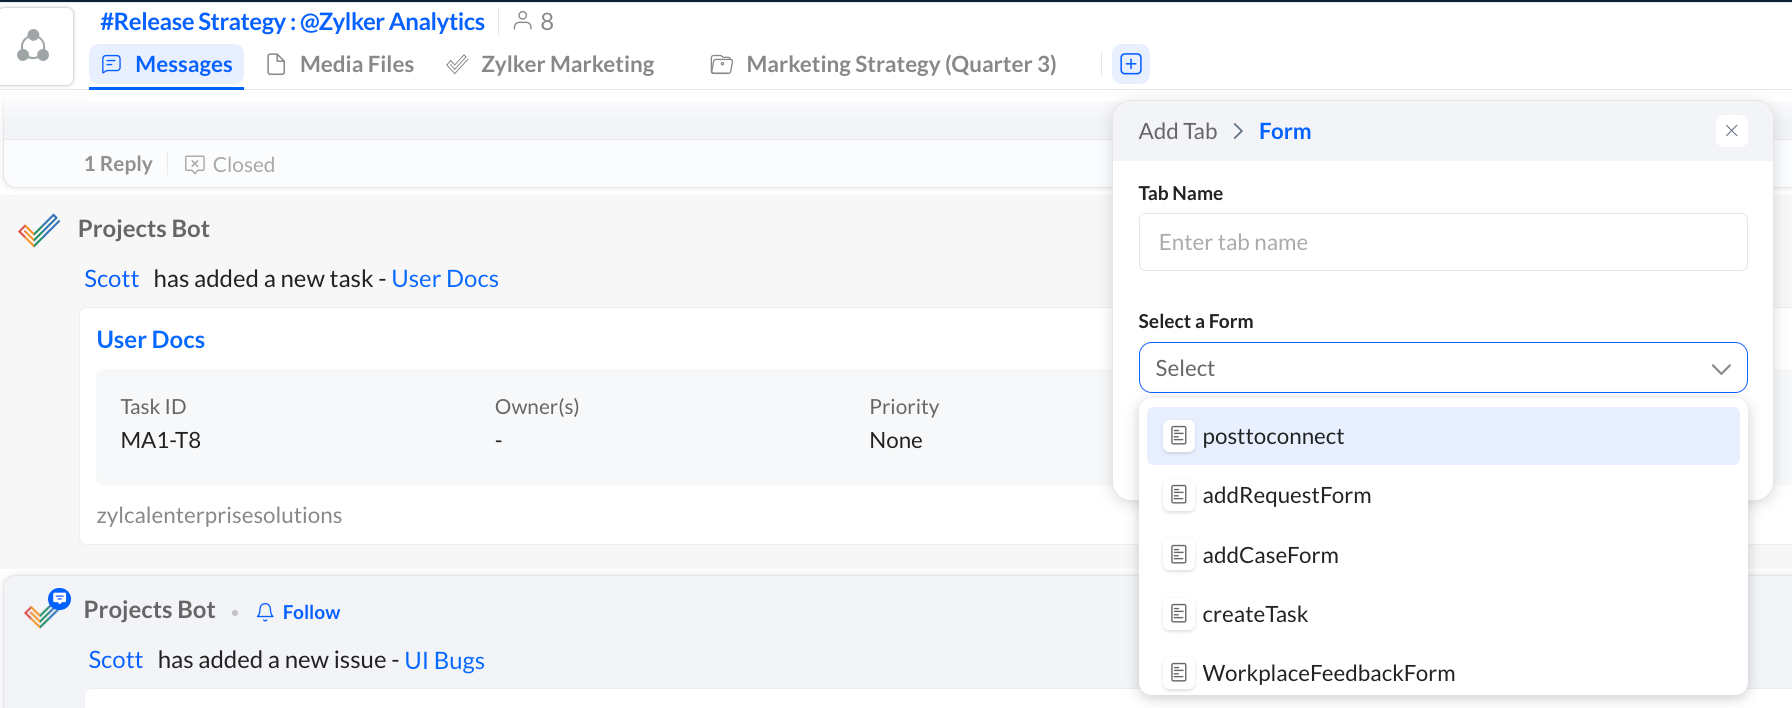Image resolution: width=1792 pixels, height=708 pixels.
Task: Choose createTask from the form list
Action: [1443, 614]
